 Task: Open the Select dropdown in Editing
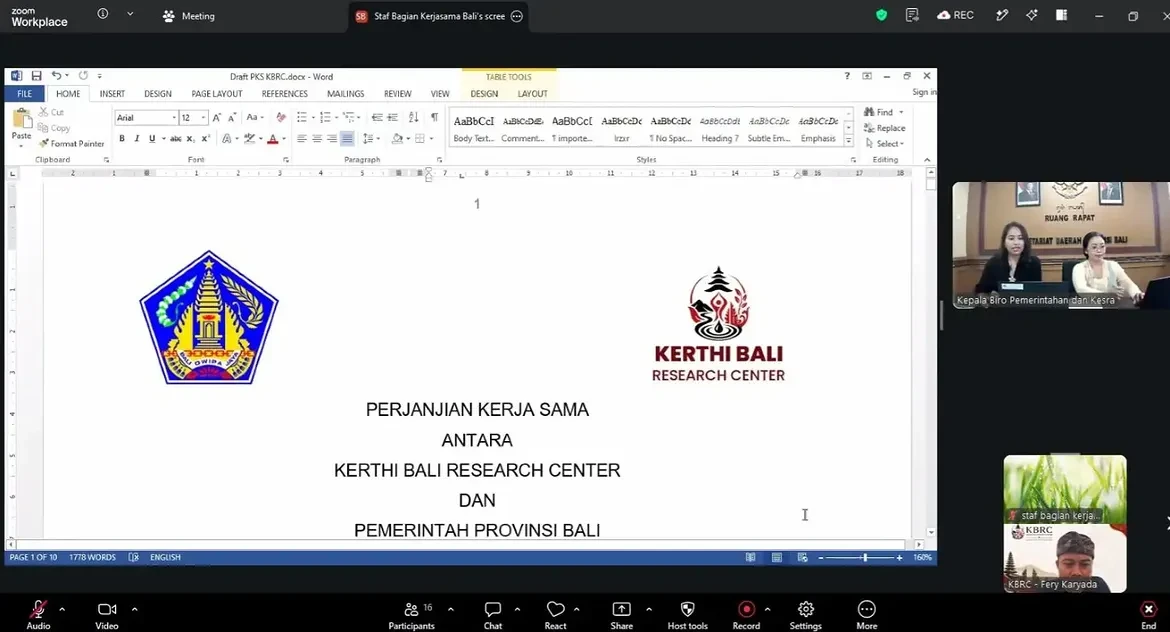(885, 143)
